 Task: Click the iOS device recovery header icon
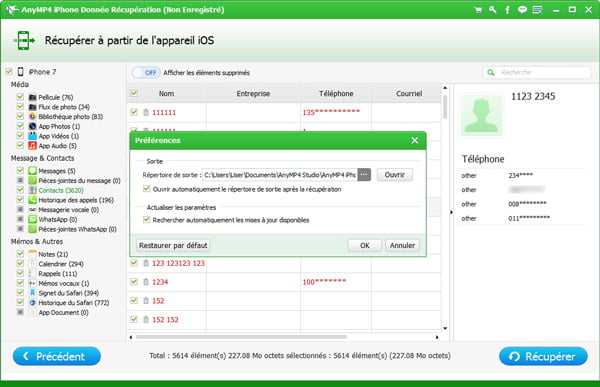24,40
